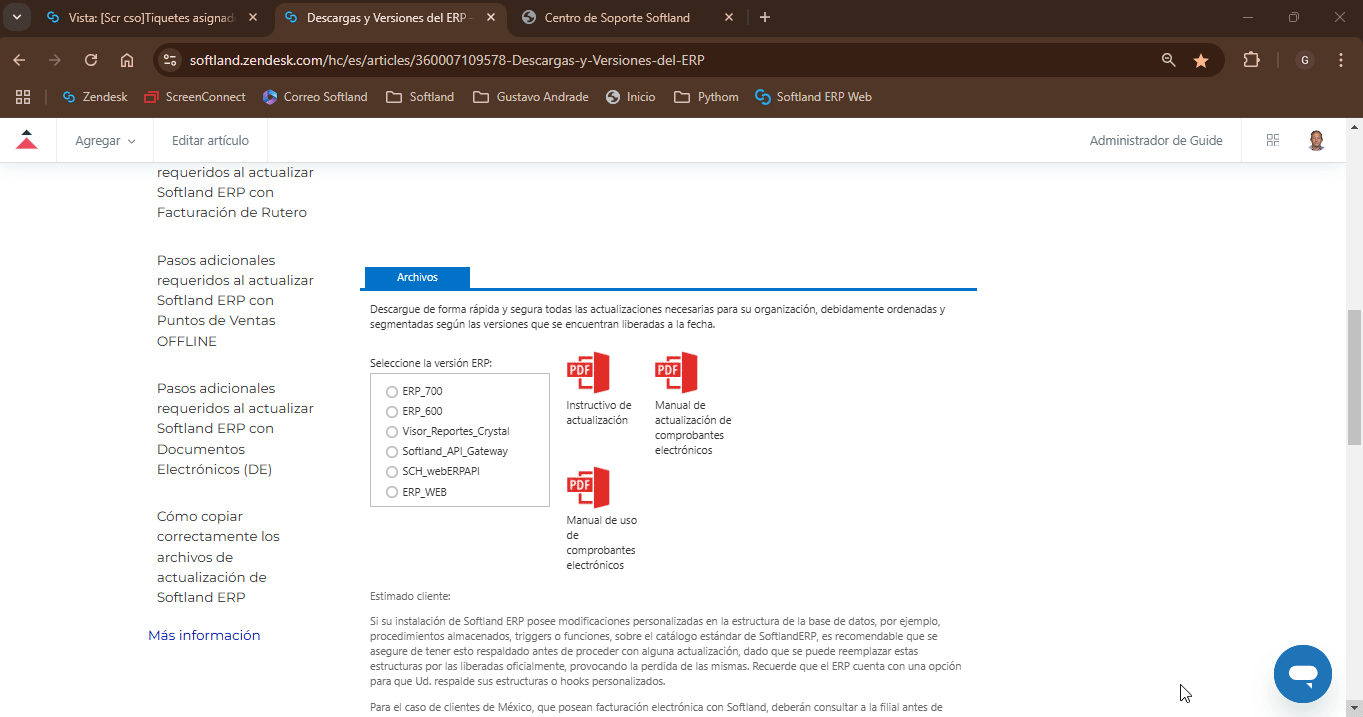Screen dimensions: 1363x717
Task: Open the Puntos de Ventas OFFLINE article link
Action: tap(235, 300)
